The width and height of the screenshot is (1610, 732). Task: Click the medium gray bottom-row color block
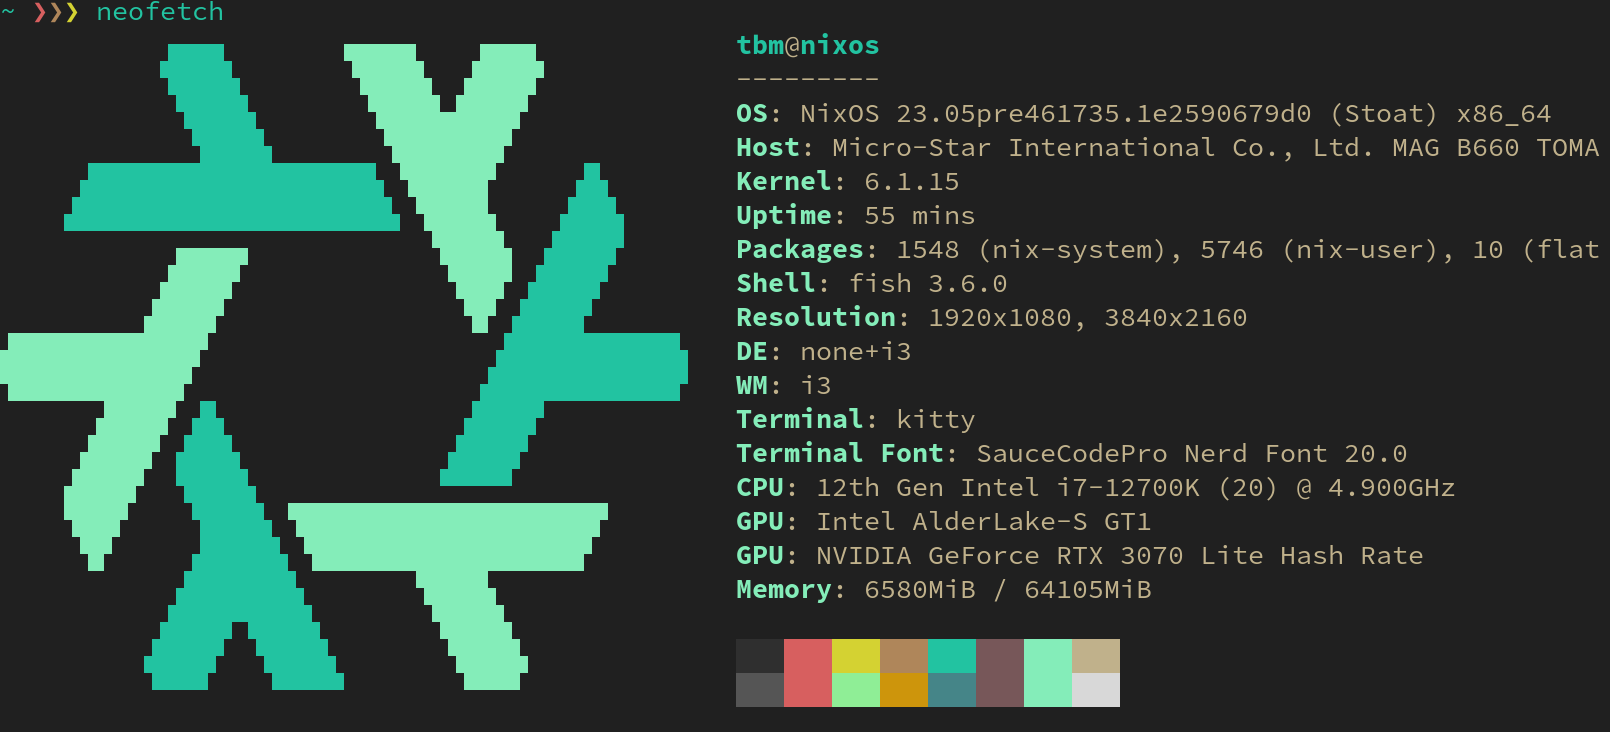coord(760,690)
